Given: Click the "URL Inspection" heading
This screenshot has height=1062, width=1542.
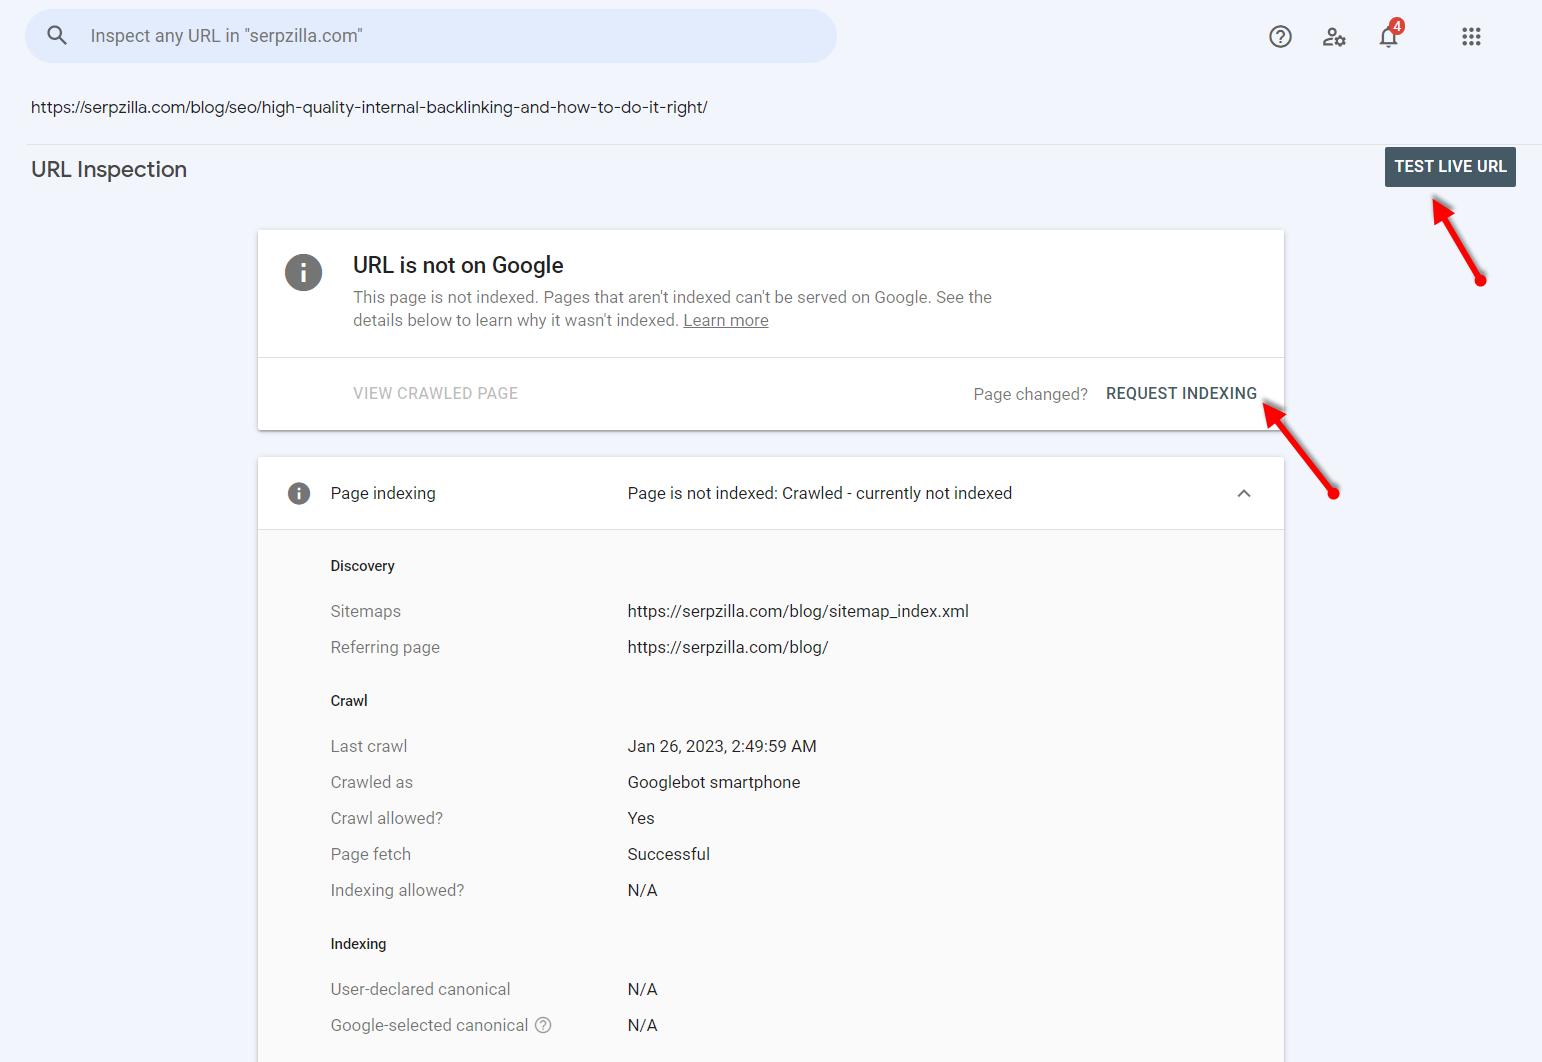Looking at the screenshot, I should tap(109, 170).
